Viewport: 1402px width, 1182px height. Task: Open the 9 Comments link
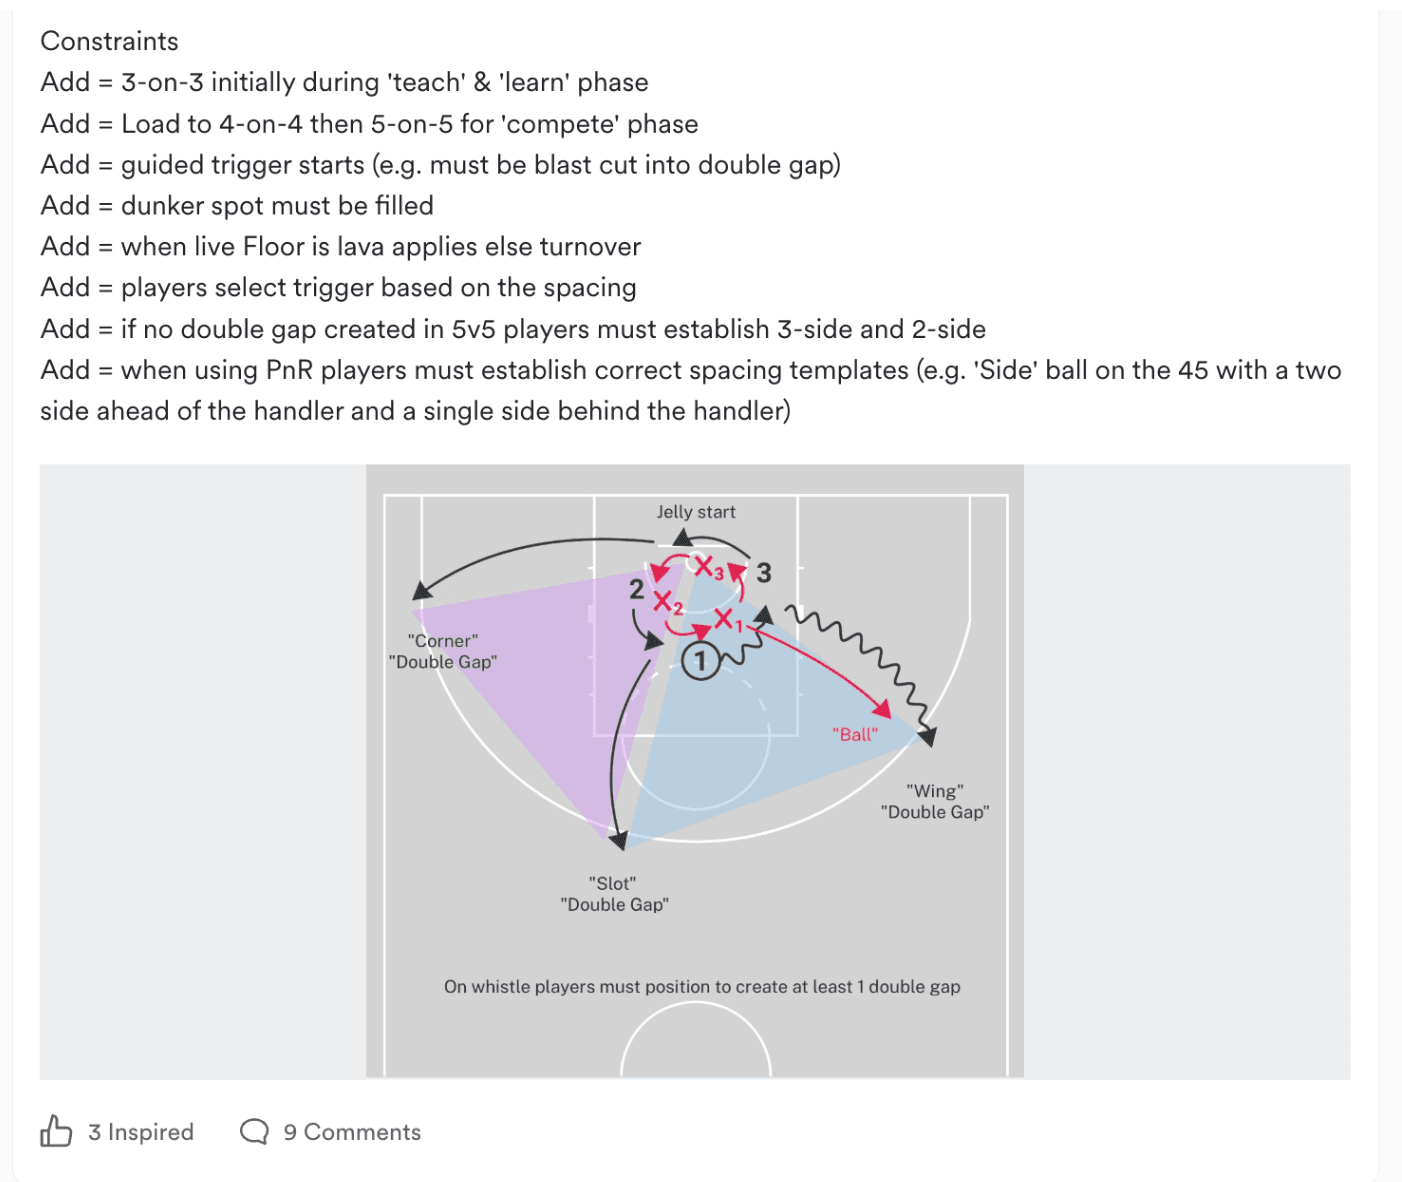pyautogui.click(x=352, y=1132)
